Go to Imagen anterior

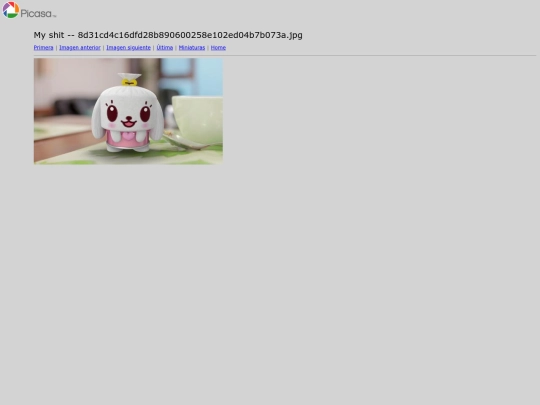pos(80,48)
